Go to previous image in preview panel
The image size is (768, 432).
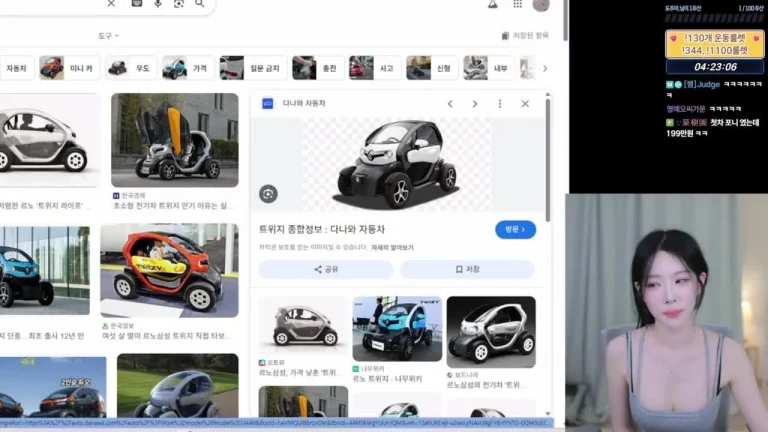[x=450, y=104]
